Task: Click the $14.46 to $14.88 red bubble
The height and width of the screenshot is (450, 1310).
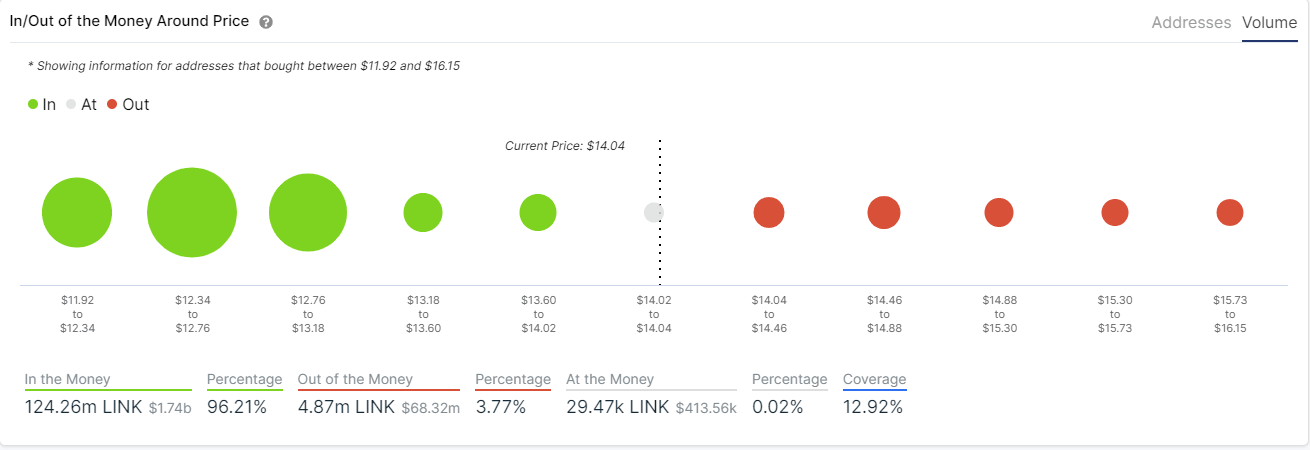Action: tap(884, 213)
